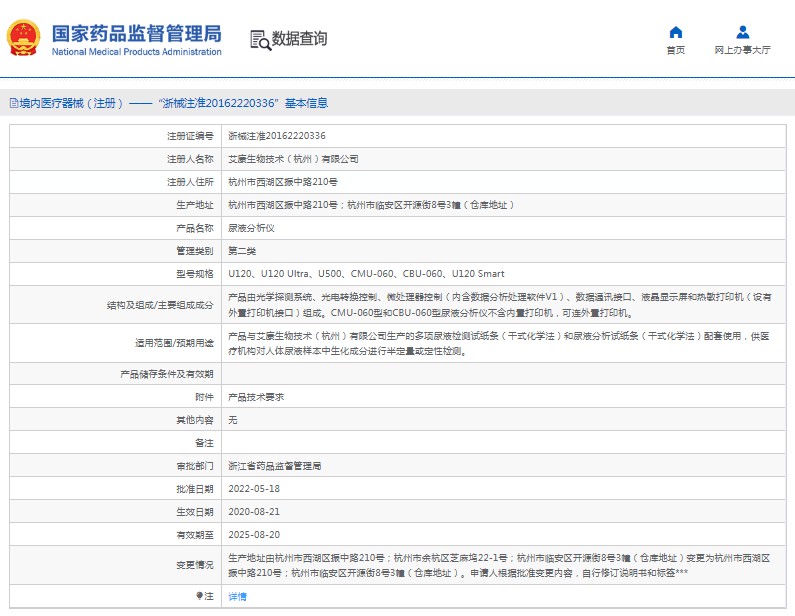Click the 备注 label

[204, 443]
